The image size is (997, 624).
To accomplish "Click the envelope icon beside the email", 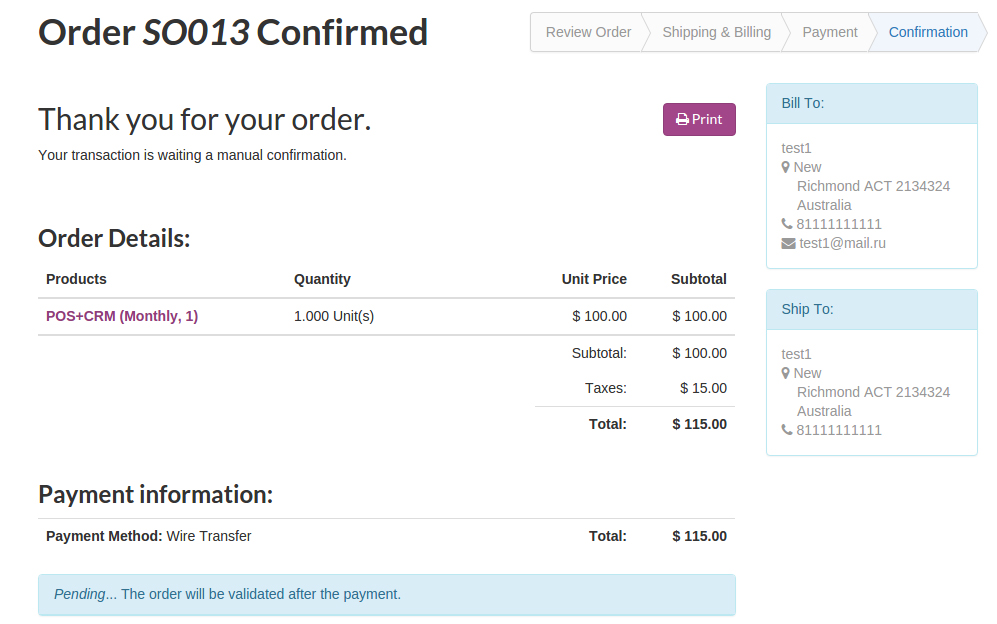I will [x=788, y=243].
